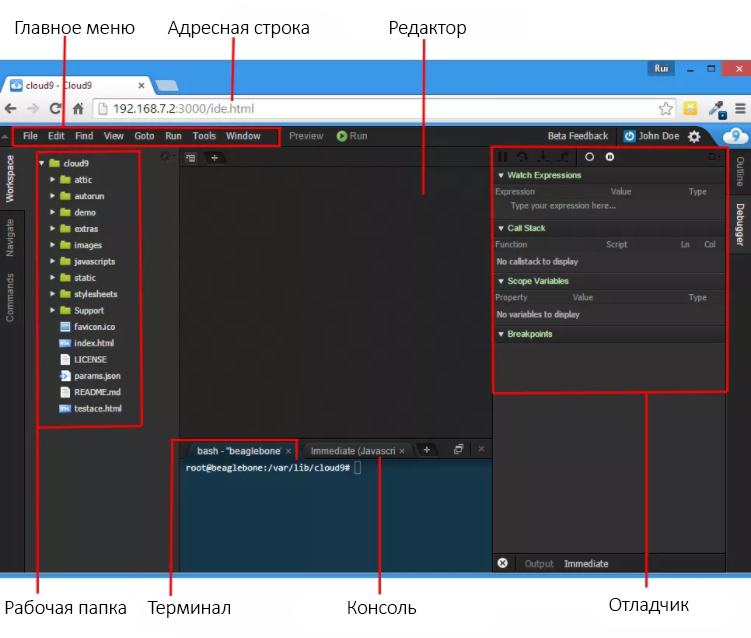Collapse the Scope Variables section
751x638 pixels.
click(501, 282)
